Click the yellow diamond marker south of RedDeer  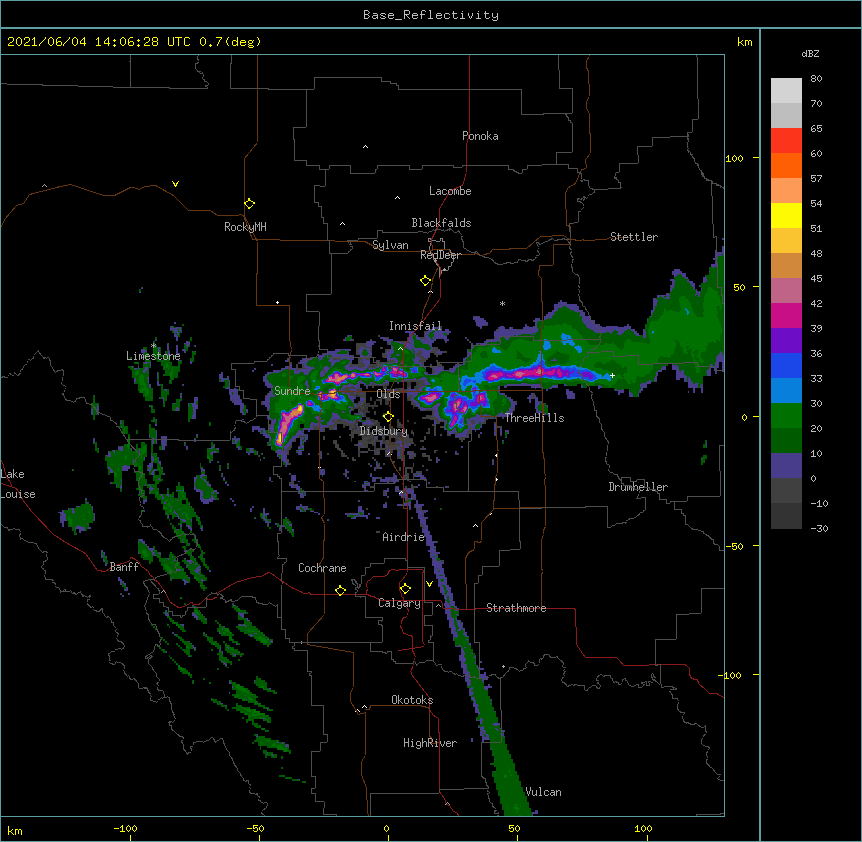pos(425,281)
